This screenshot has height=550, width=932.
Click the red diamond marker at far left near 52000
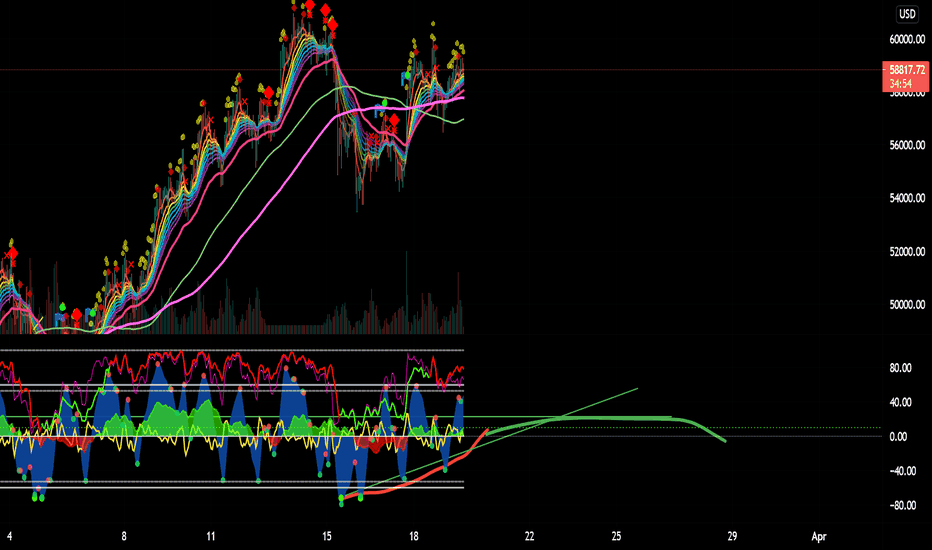pyautogui.click(x=13, y=254)
